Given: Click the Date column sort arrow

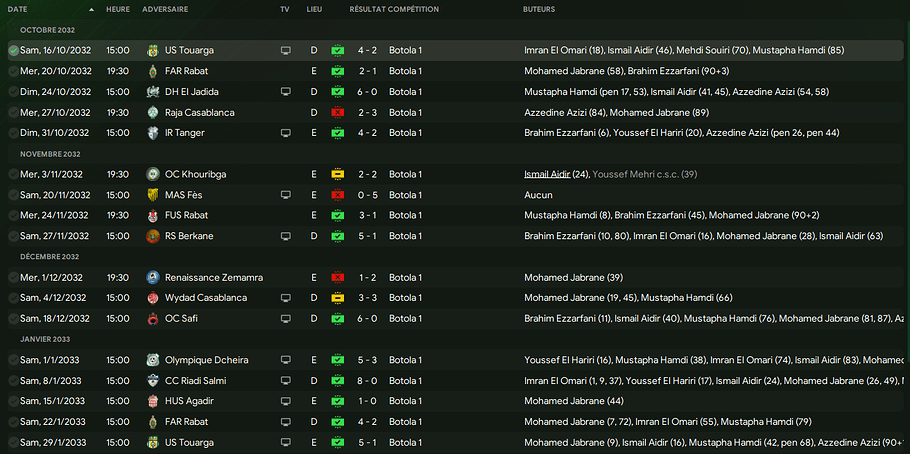Looking at the screenshot, I should (92, 9).
